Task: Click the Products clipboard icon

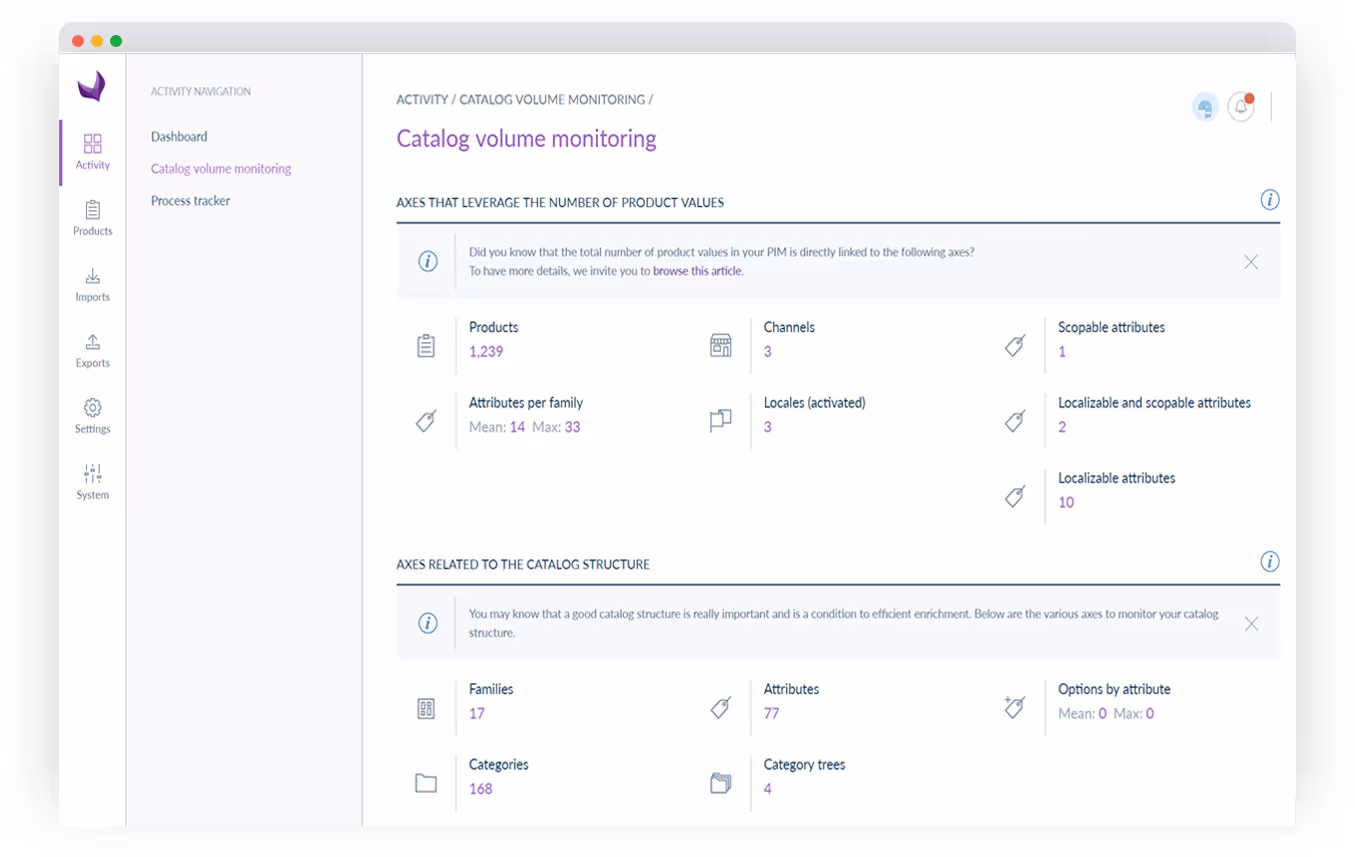Action: click(x=426, y=346)
